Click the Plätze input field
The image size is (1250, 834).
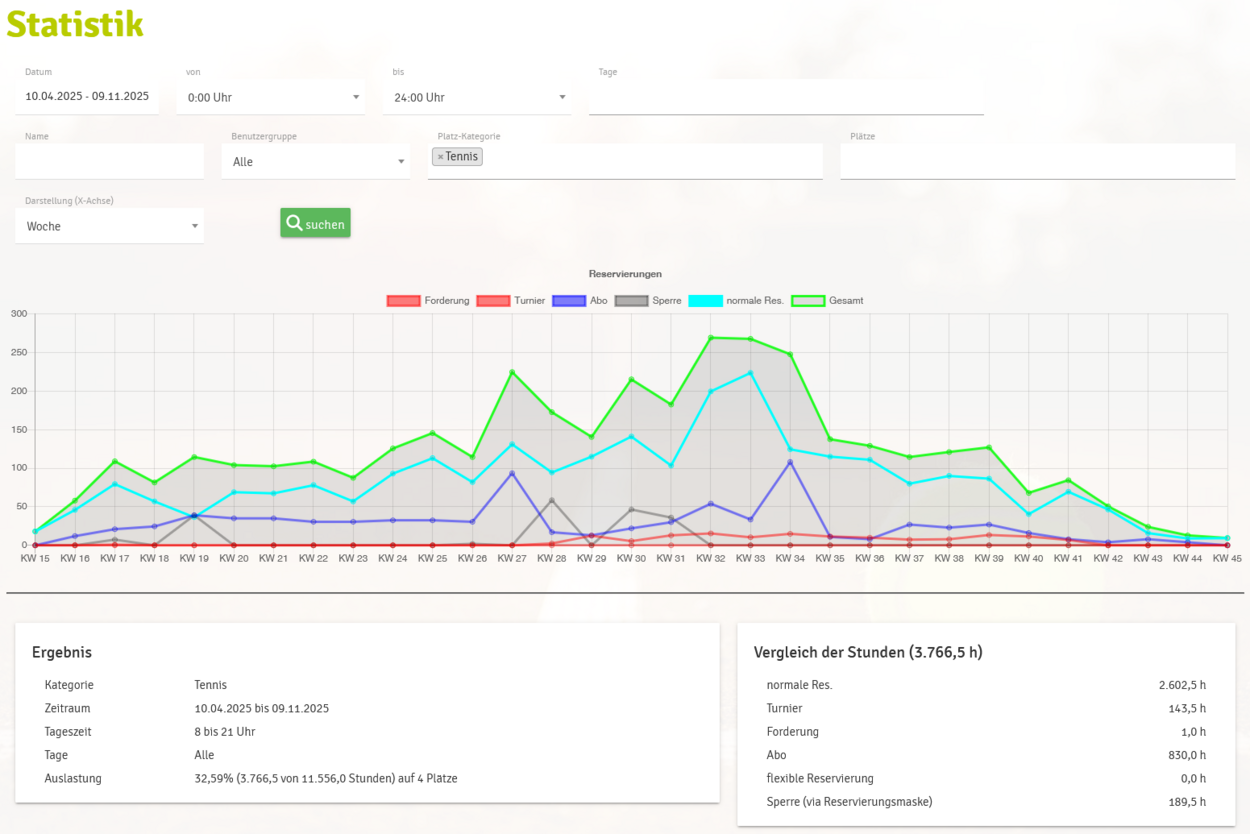(x=1037, y=161)
